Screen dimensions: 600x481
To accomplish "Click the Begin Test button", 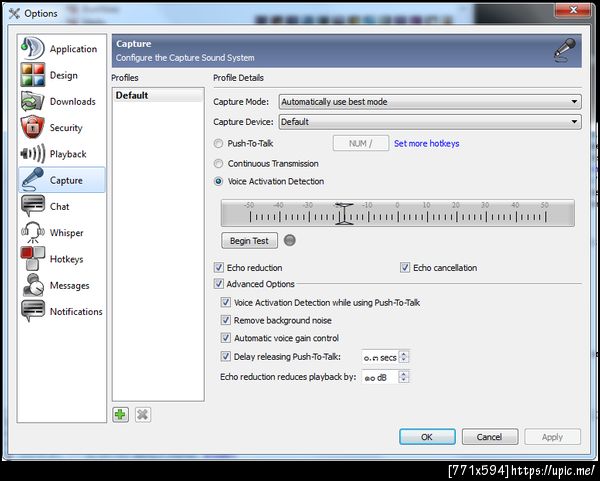I will [x=249, y=241].
